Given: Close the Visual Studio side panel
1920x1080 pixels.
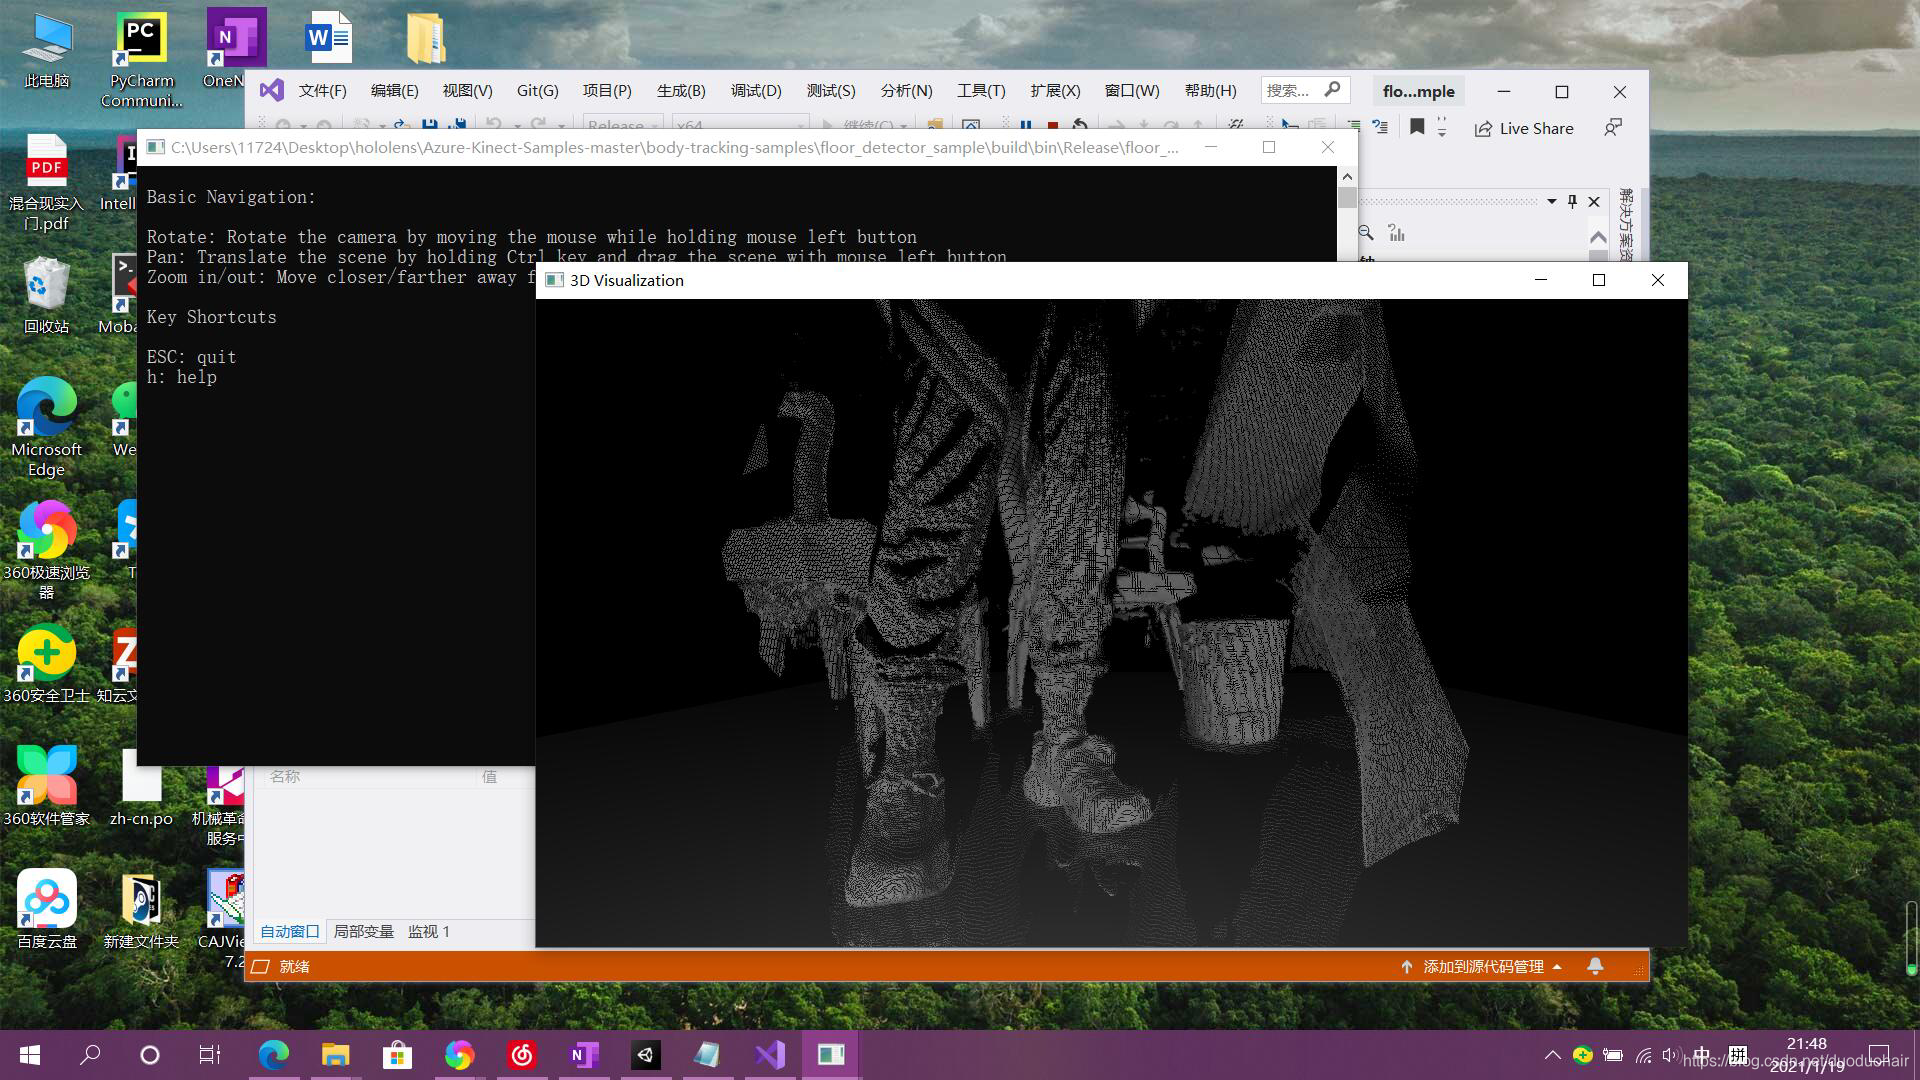Looking at the screenshot, I should 1594,201.
